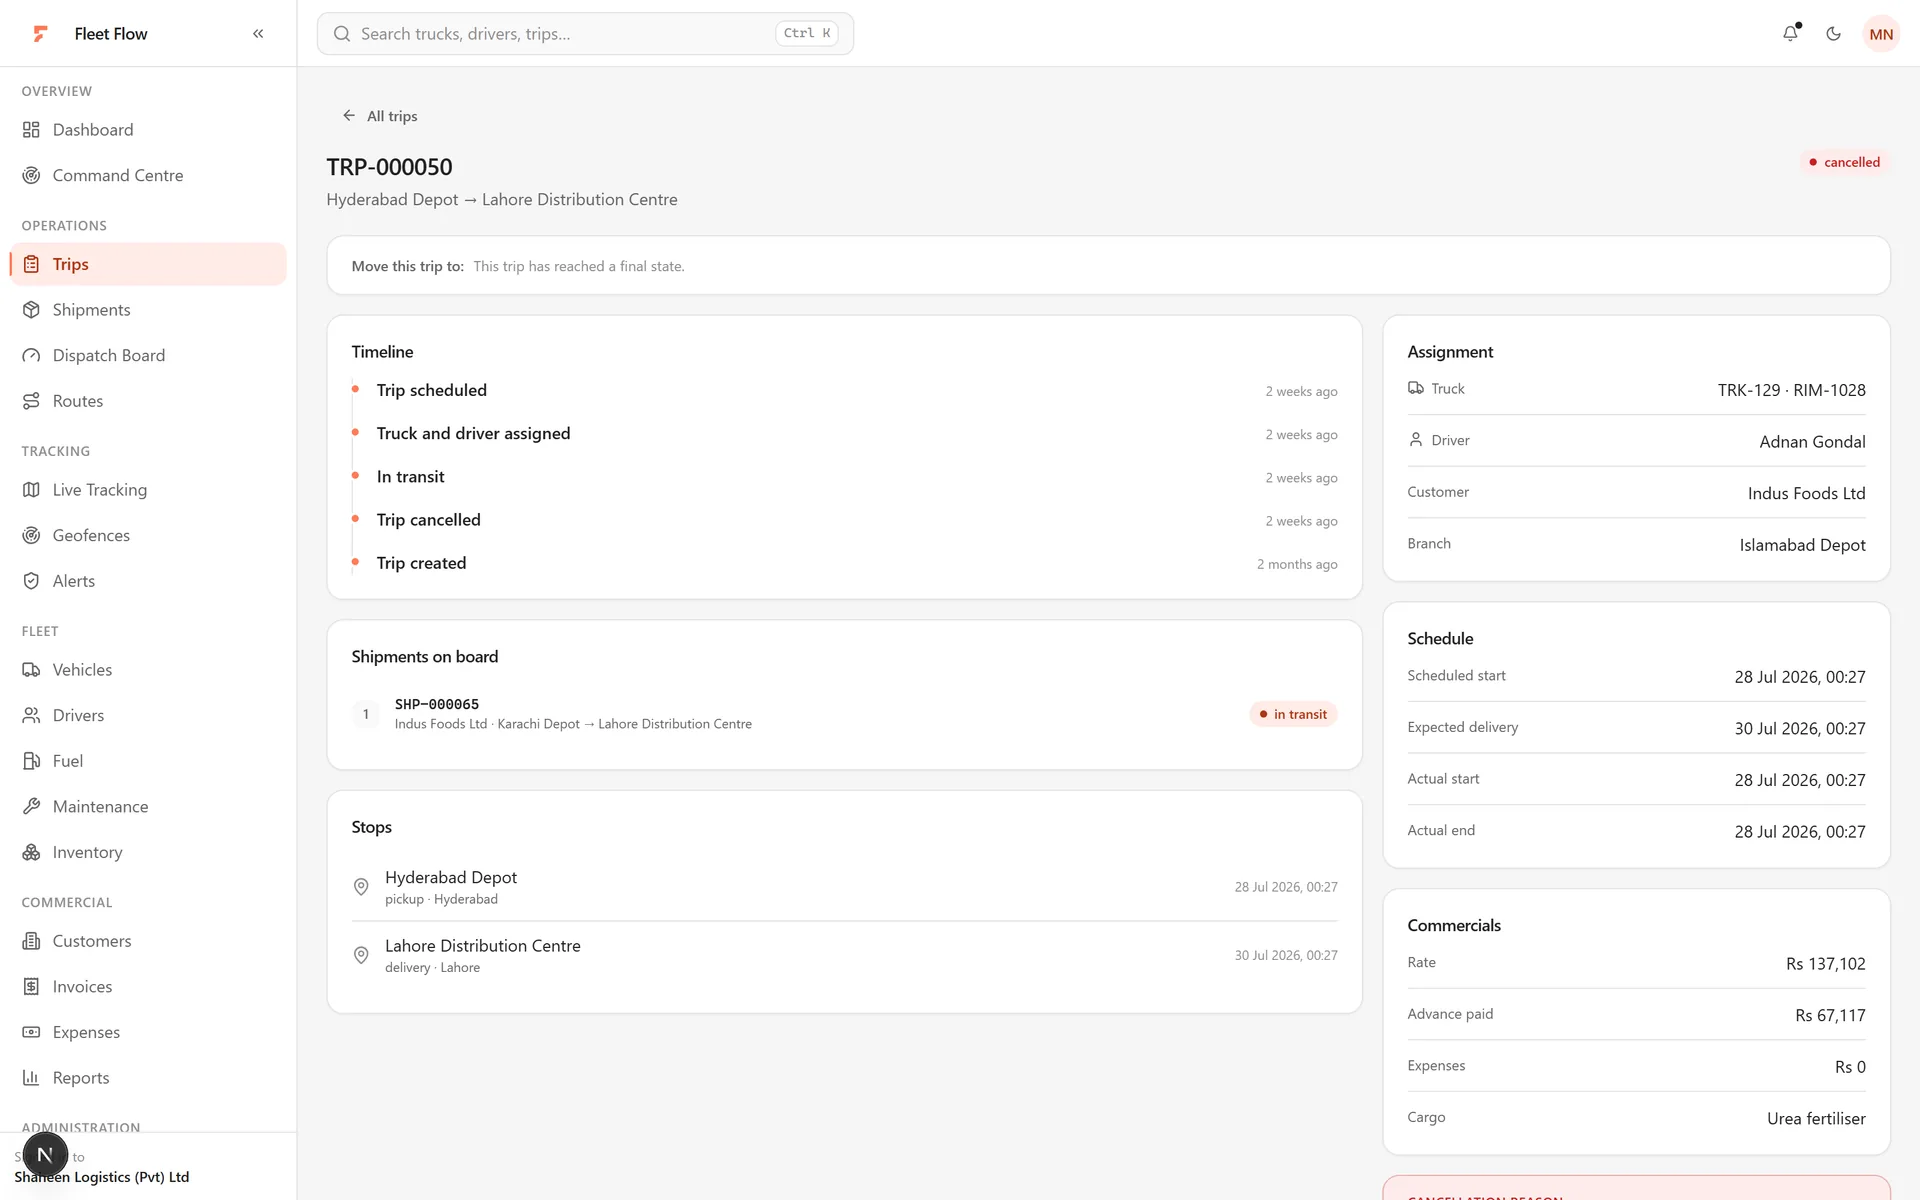This screenshot has height=1200, width=1920.
Task: Click the cancelled status badge
Action: pyautogui.click(x=1844, y=162)
